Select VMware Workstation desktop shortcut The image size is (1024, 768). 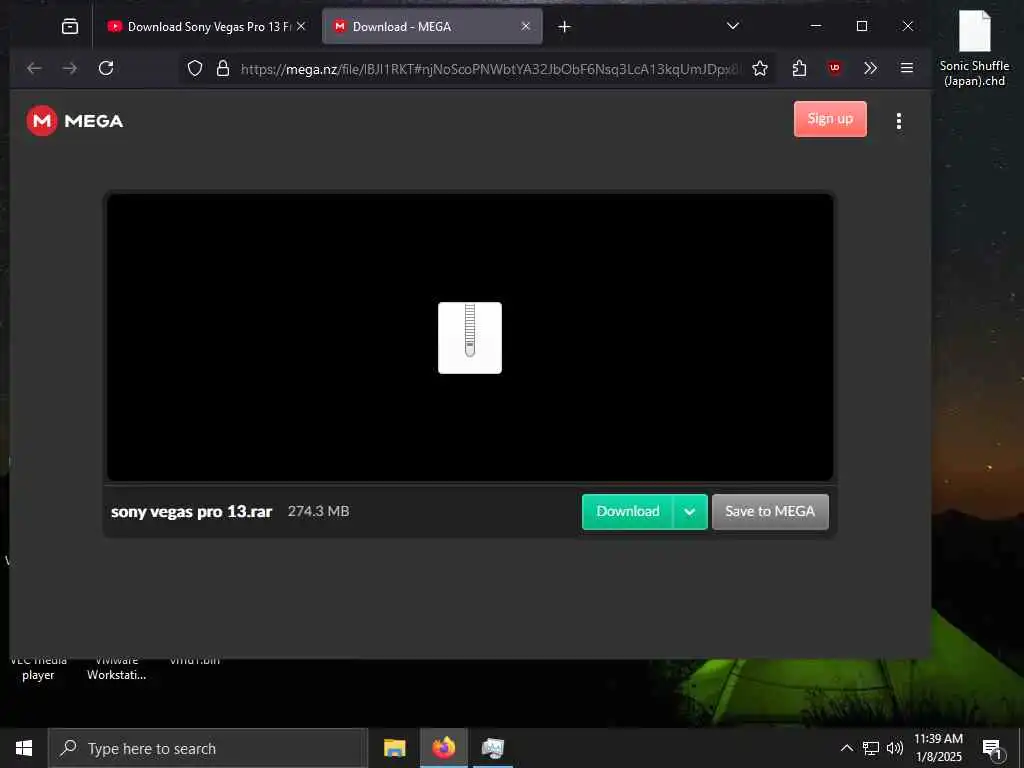tap(116, 669)
